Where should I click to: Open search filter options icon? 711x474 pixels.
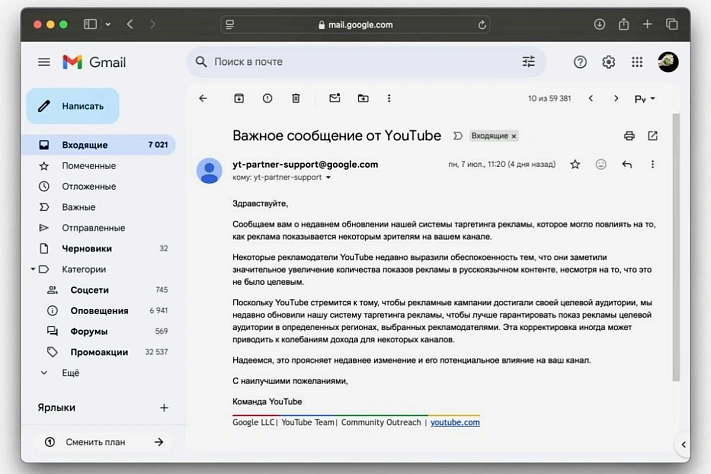click(528, 61)
